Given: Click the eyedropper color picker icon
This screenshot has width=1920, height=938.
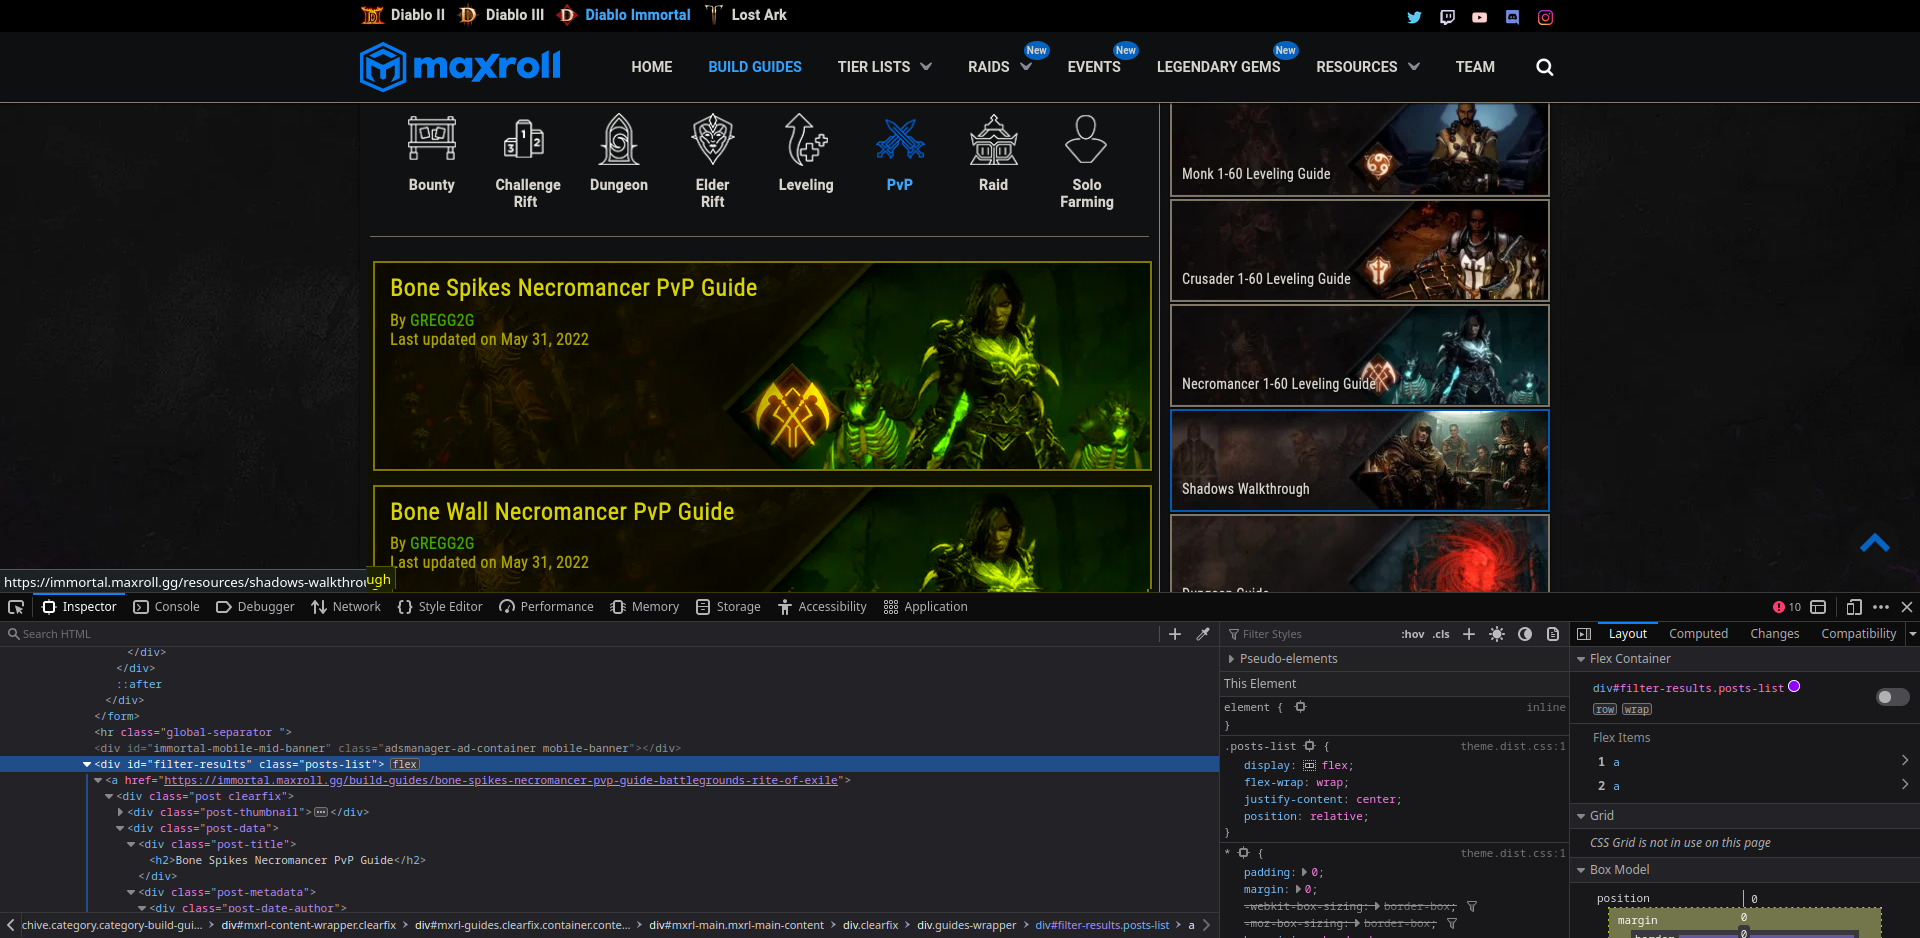Looking at the screenshot, I should point(1203,634).
